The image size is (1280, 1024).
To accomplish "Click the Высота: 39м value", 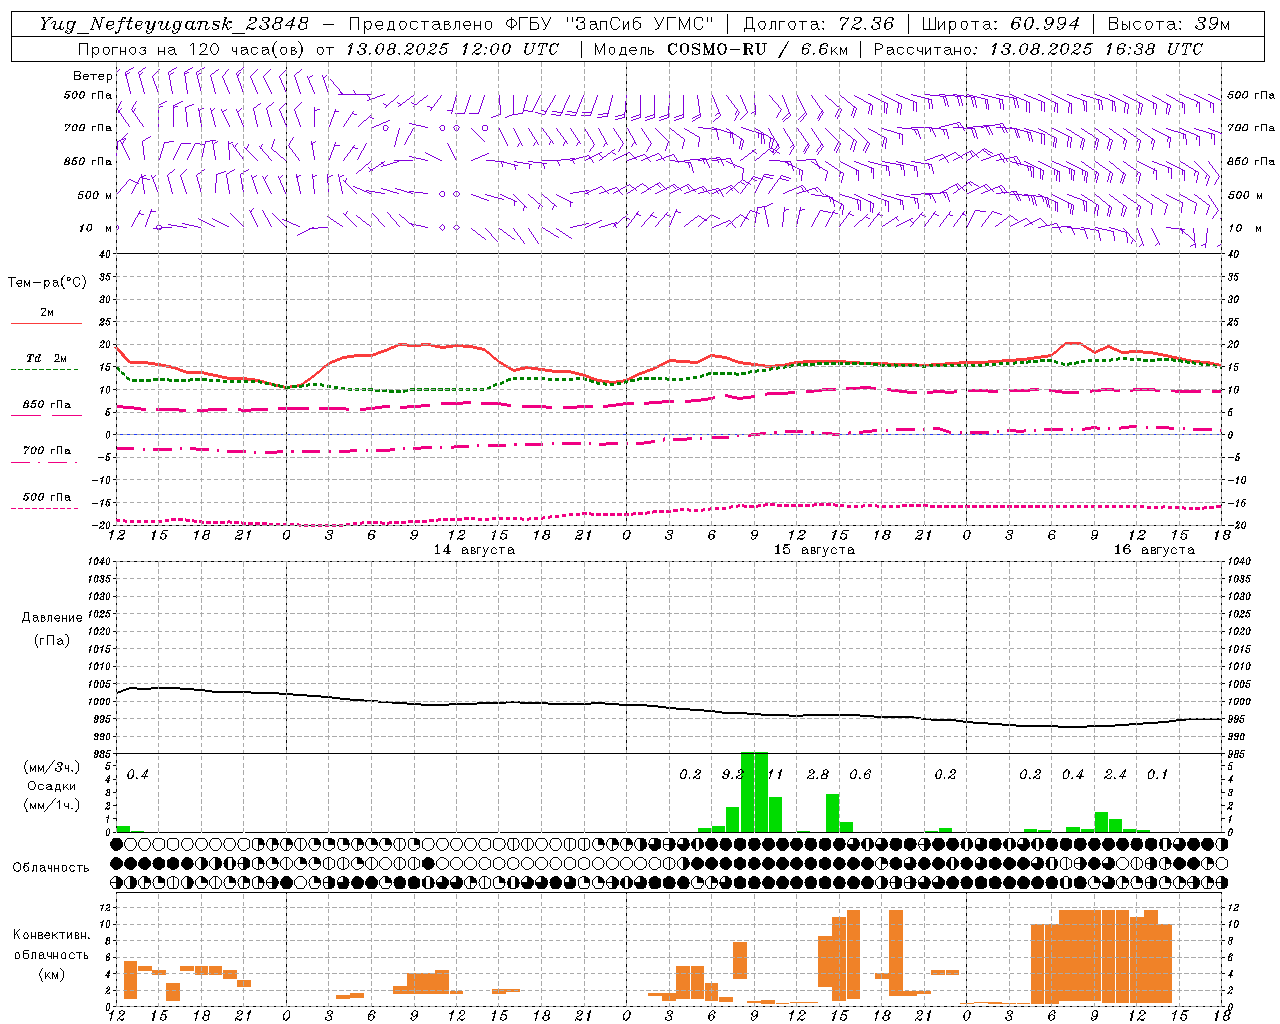I will pos(1169,24).
